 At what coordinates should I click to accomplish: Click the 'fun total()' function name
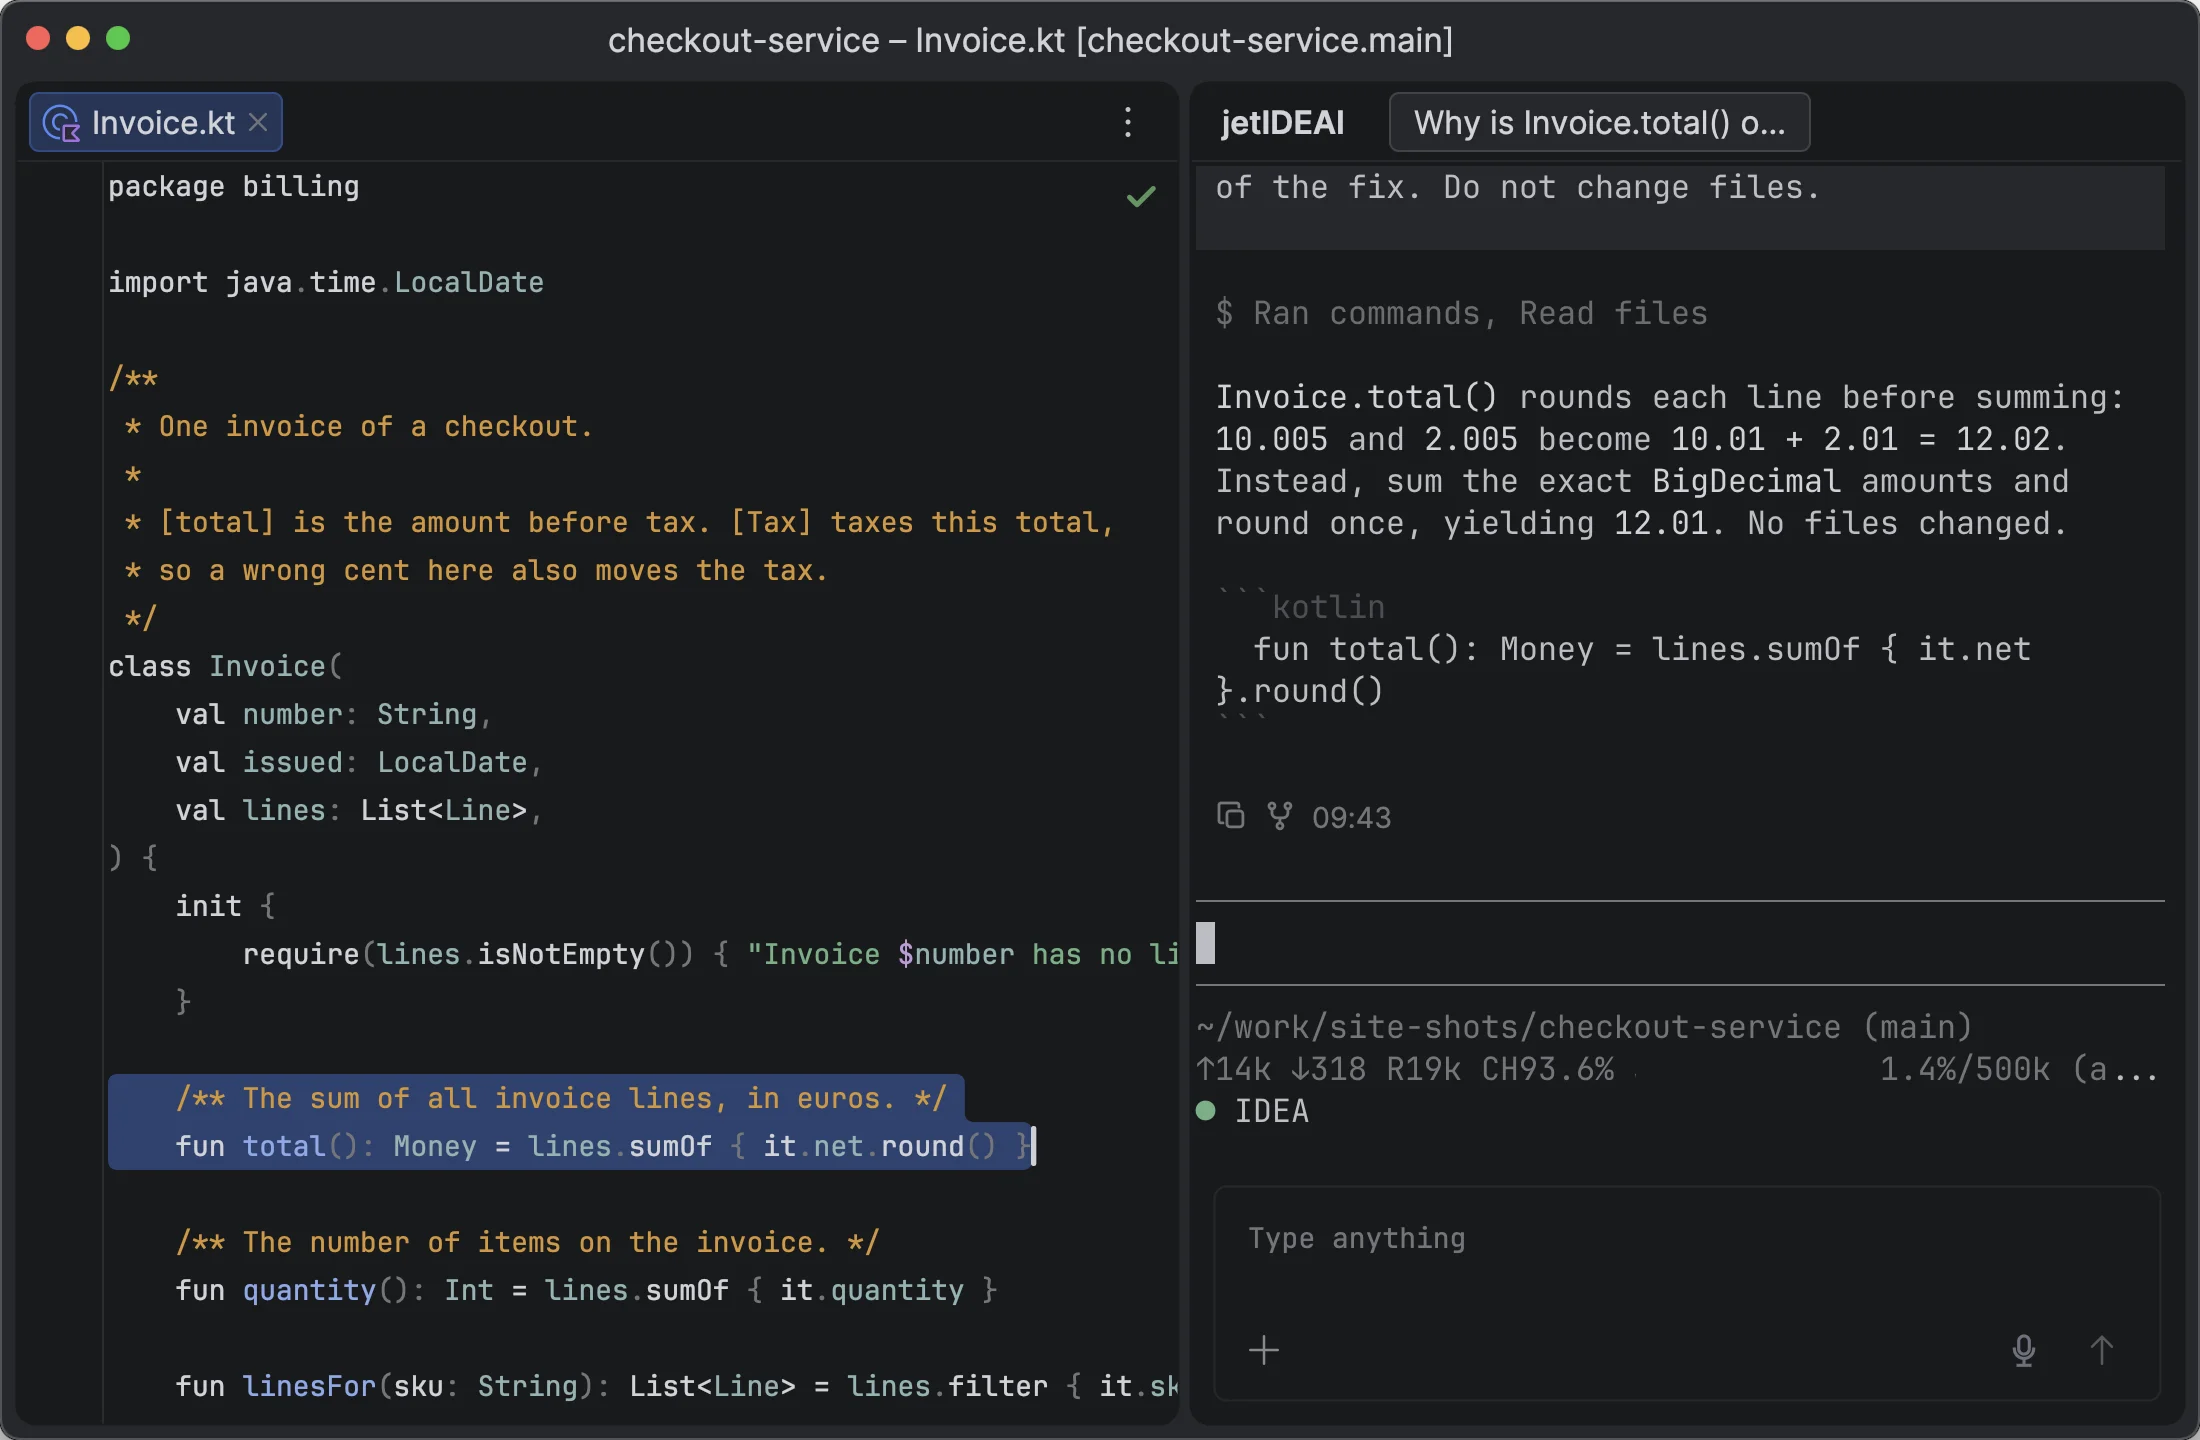pos(284,1147)
